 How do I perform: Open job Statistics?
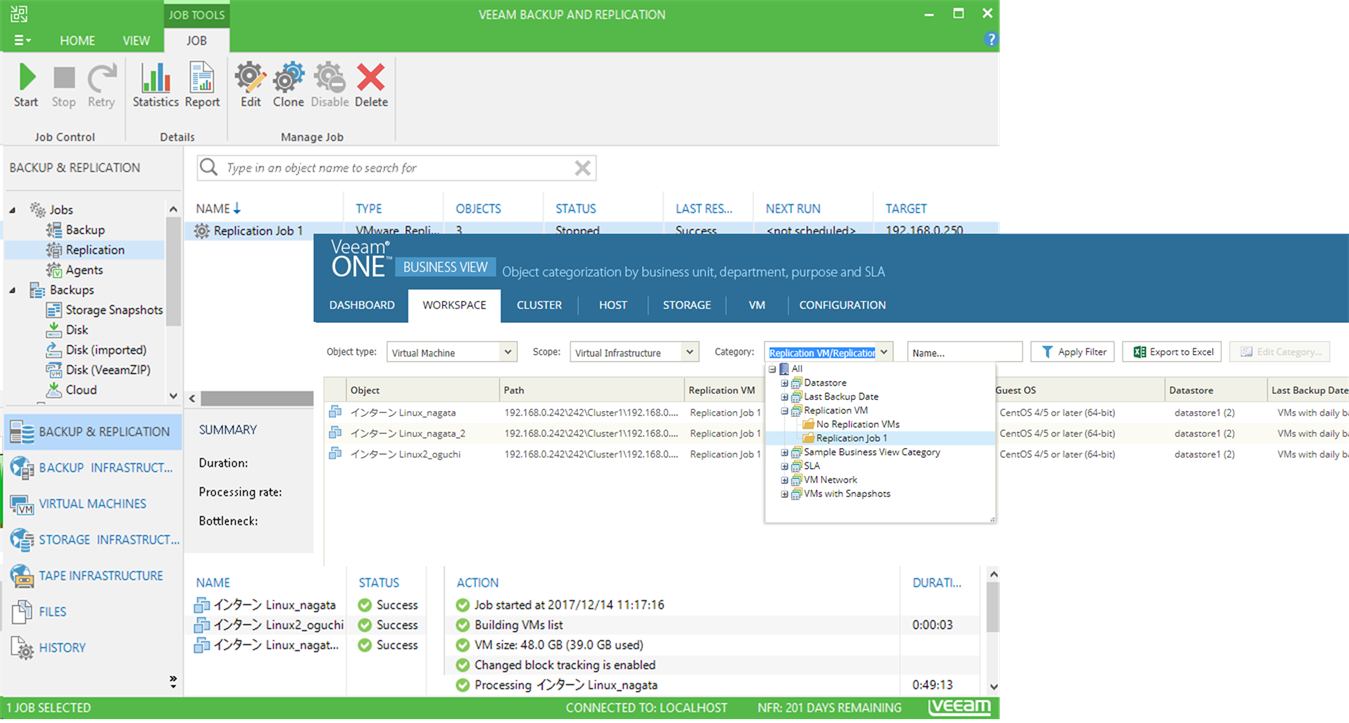[155, 85]
